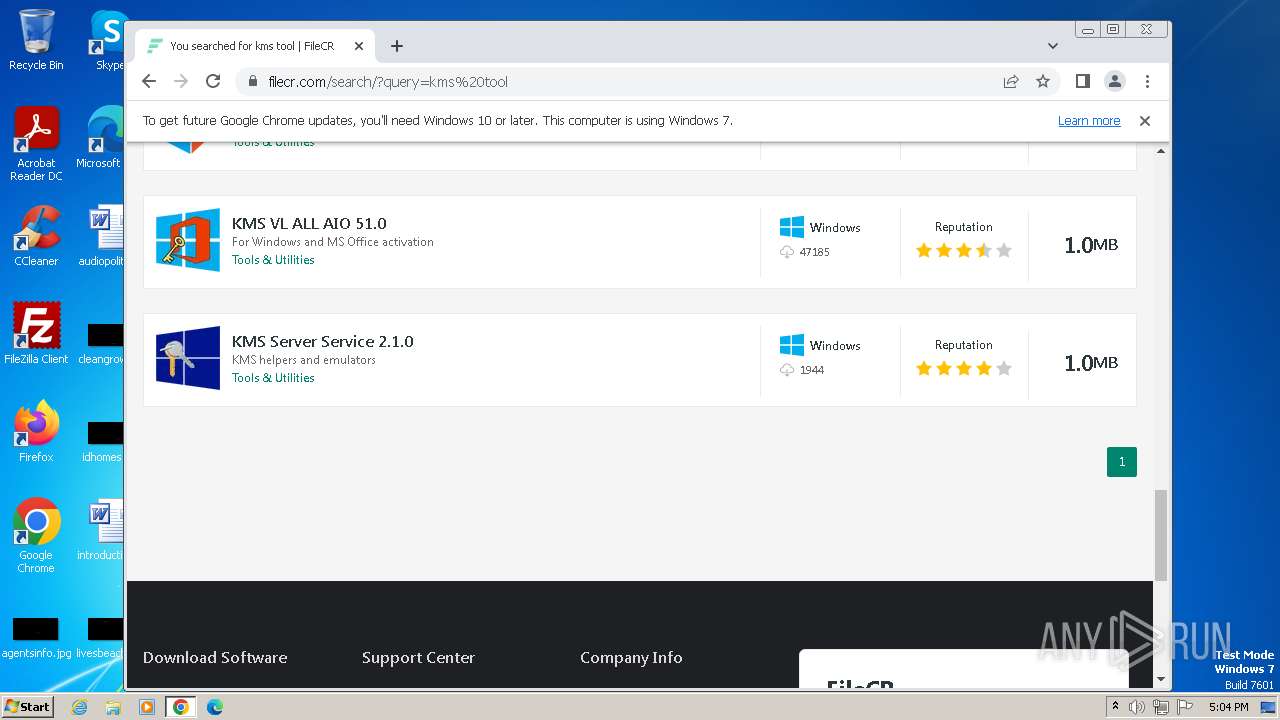
Task: Click the KMS Server Service thumbnail
Action: [x=188, y=358]
